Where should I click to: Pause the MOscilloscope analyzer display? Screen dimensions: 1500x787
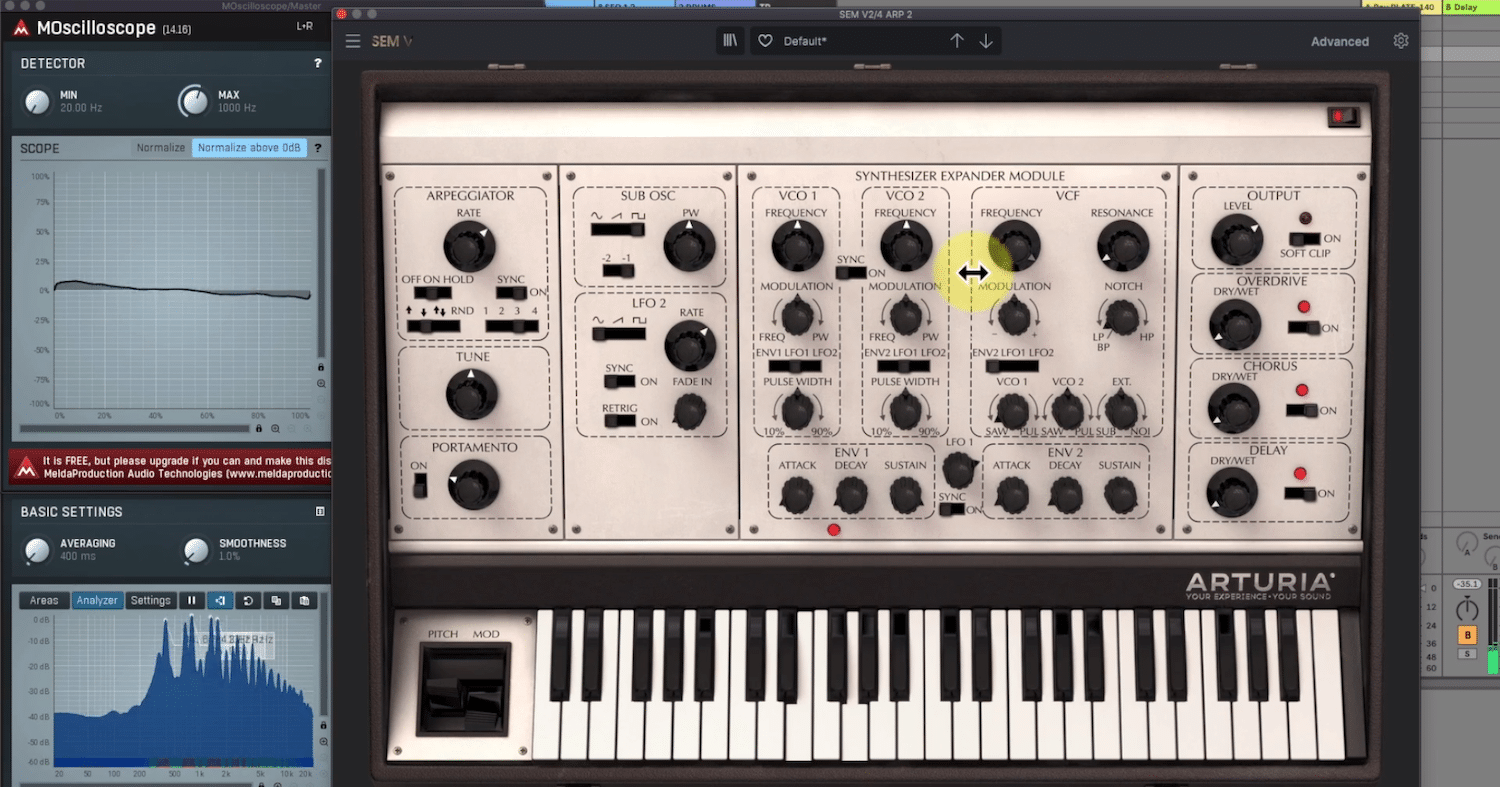(x=191, y=601)
